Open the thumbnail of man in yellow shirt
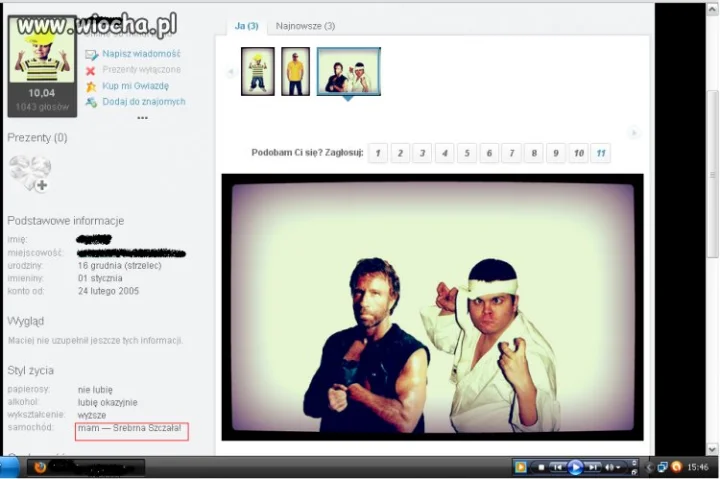Screen dimensions: 720x479 [x=295, y=72]
